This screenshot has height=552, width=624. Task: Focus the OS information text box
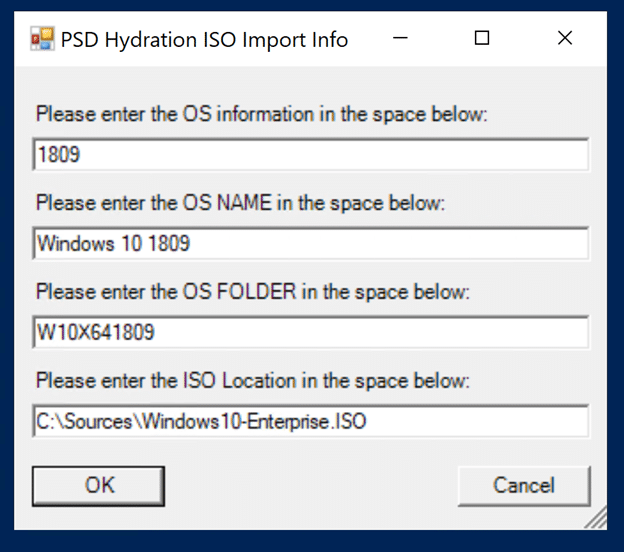tap(310, 154)
